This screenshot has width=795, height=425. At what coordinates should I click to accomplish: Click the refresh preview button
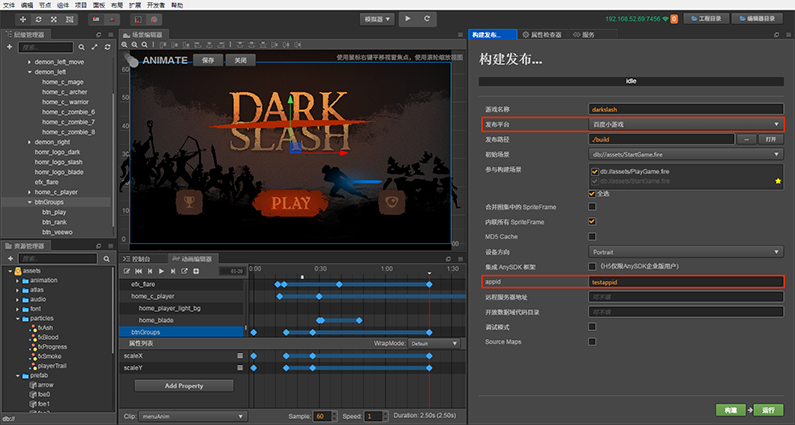429,19
